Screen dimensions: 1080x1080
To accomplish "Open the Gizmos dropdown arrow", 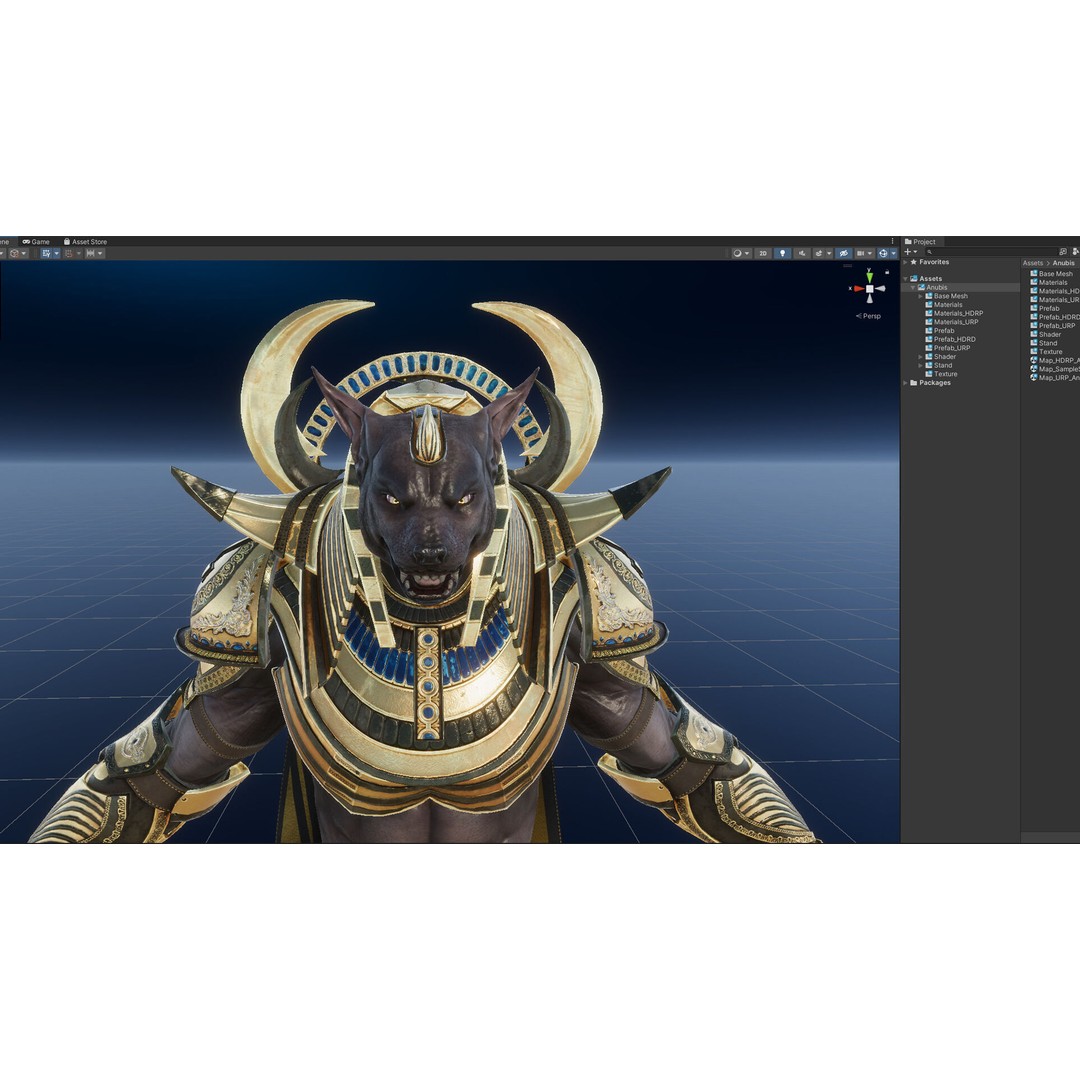I will point(894,253).
